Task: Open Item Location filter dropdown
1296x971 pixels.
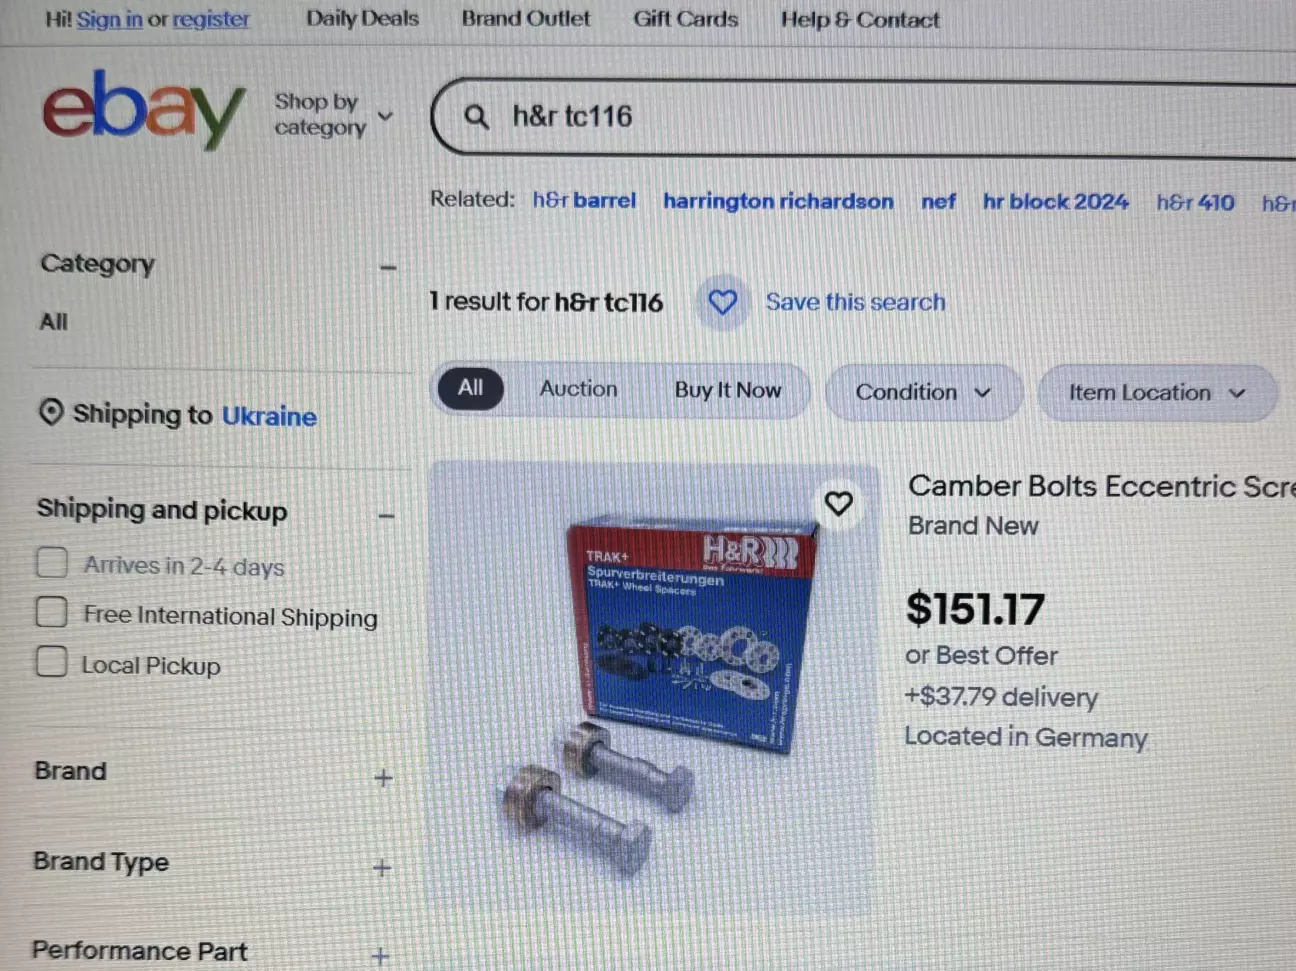Action: click(x=1157, y=393)
